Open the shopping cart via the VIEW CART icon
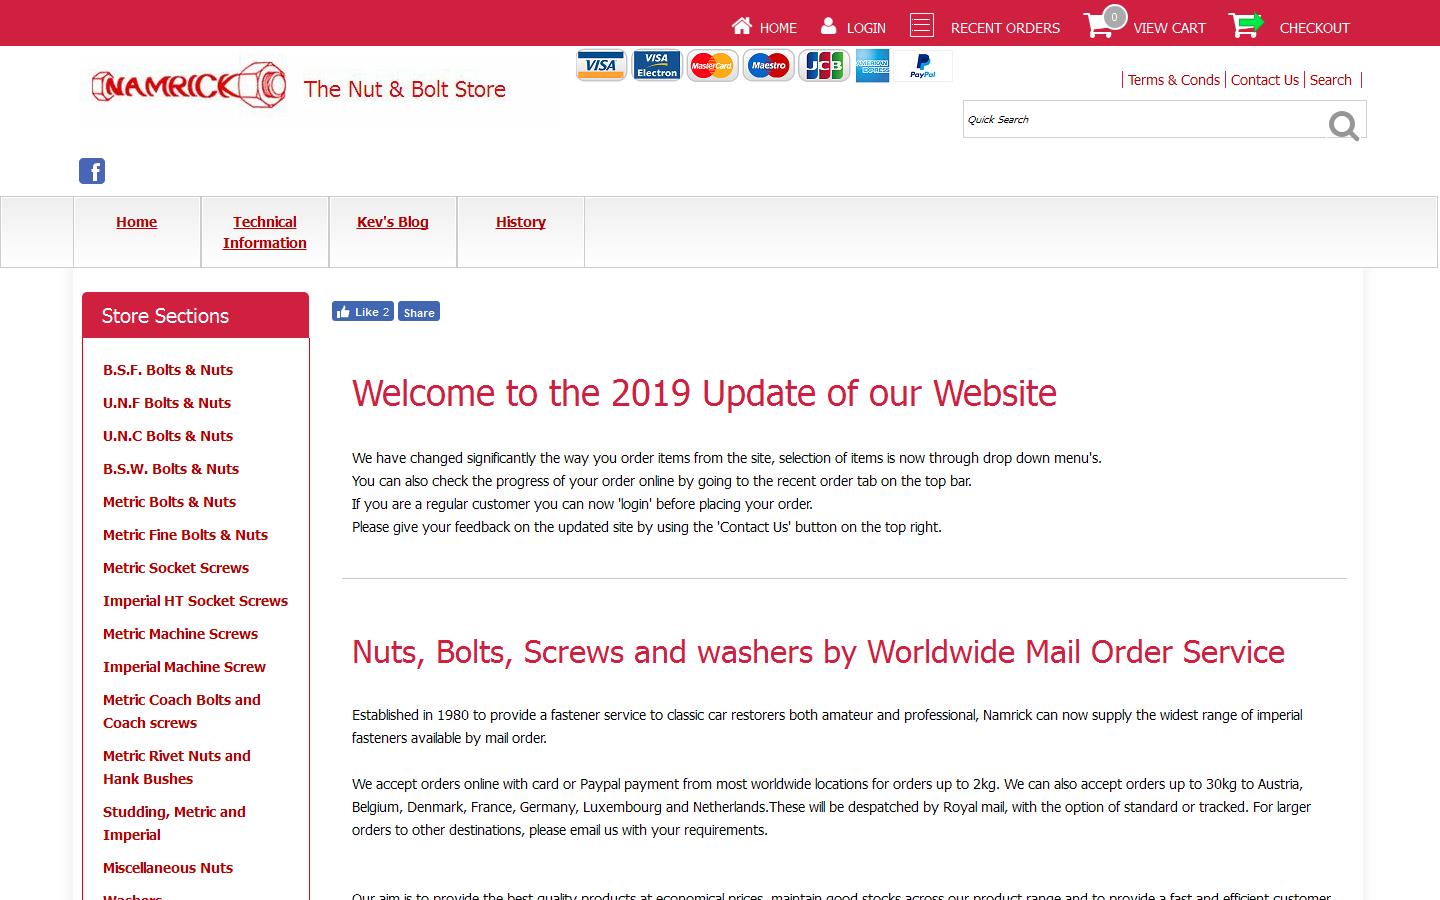Screen dimensions: 1440x900 (1100, 25)
